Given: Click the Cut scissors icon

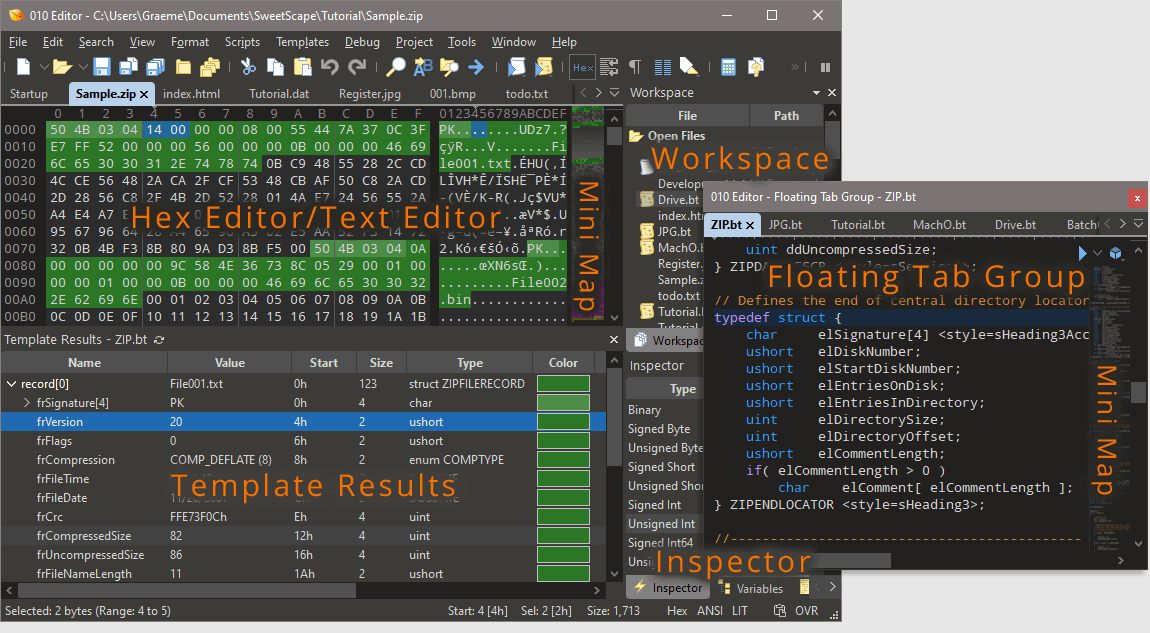Looking at the screenshot, I should tap(248, 67).
